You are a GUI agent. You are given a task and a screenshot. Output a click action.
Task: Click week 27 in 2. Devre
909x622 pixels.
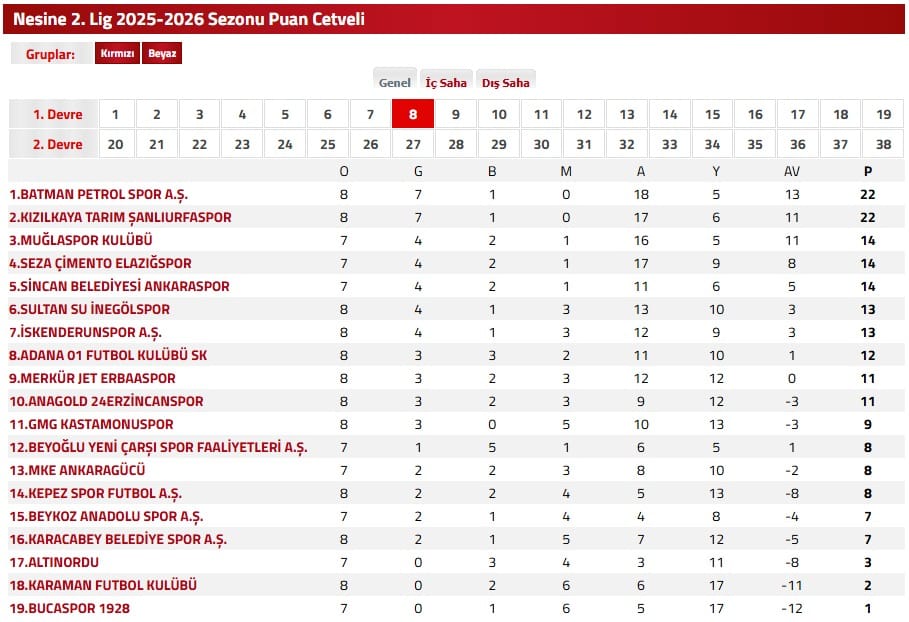(x=413, y=144)
